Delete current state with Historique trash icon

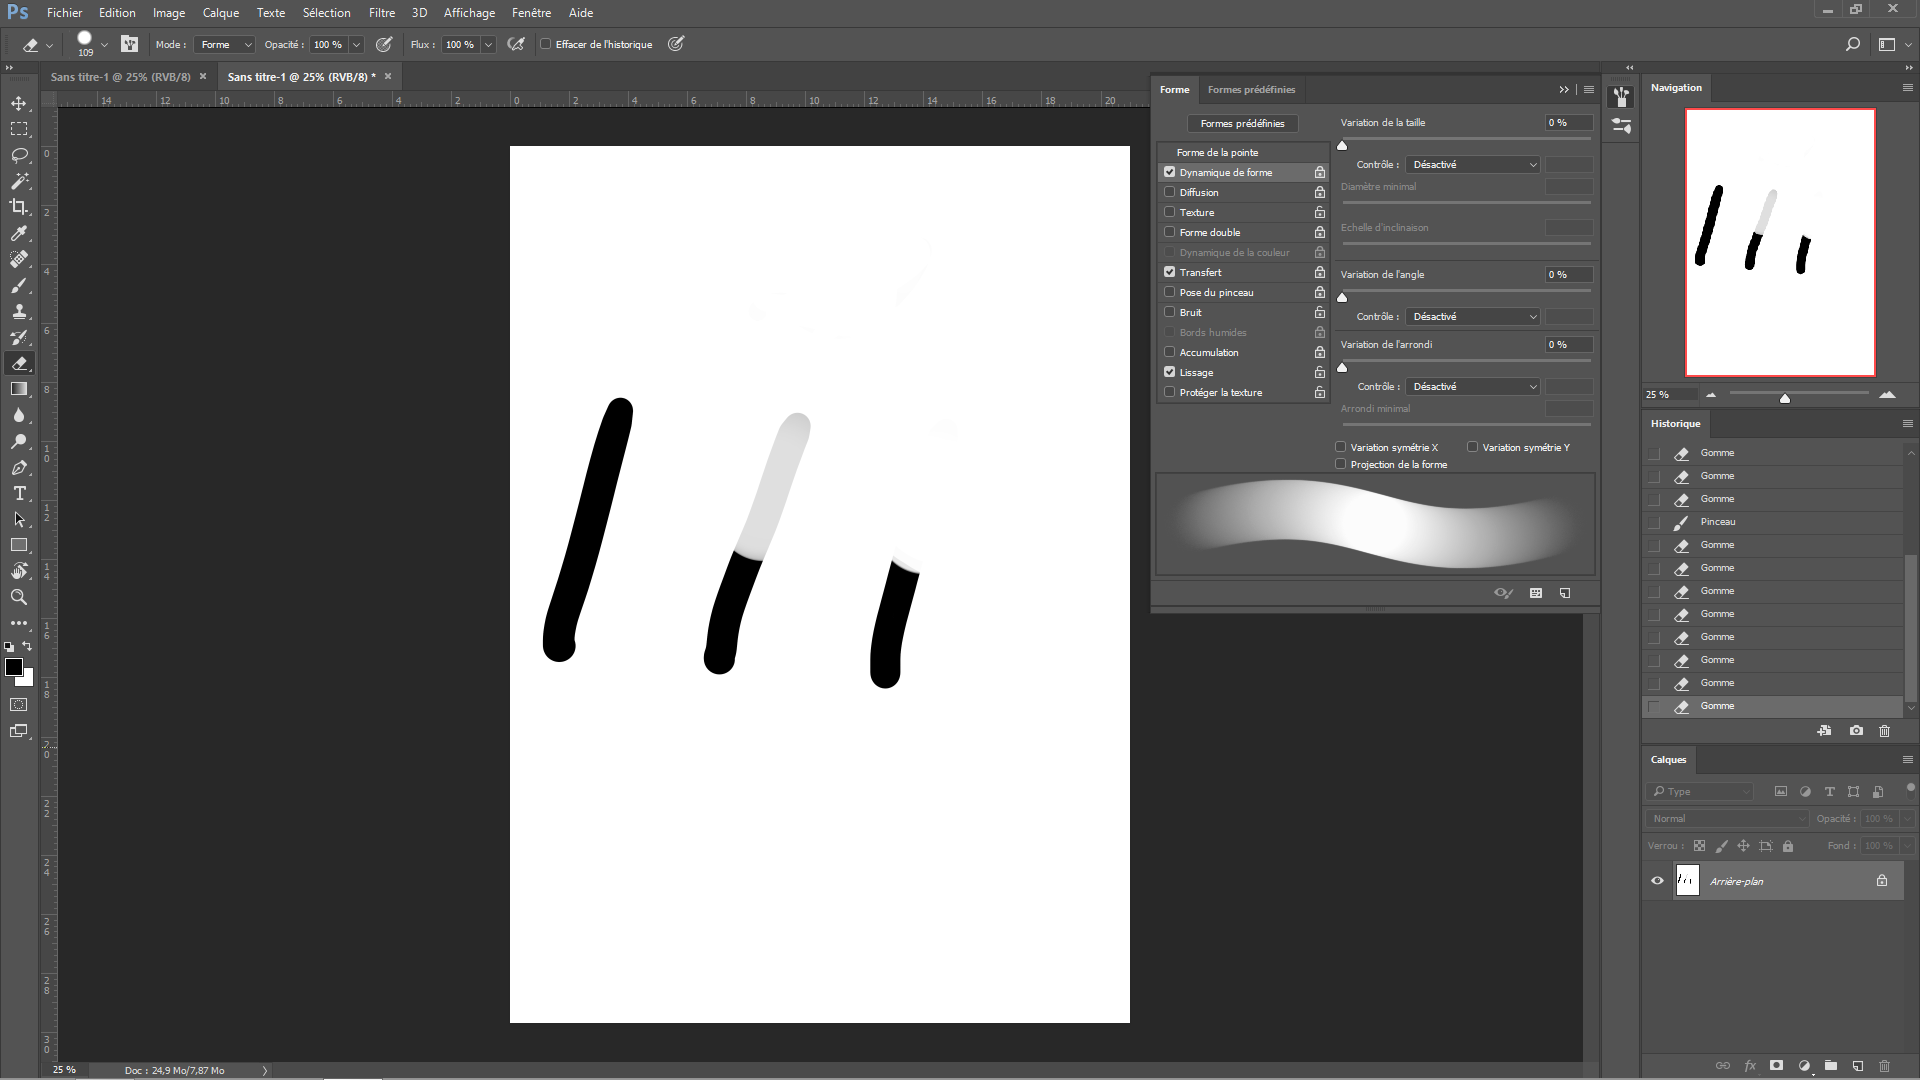pos(1885,731)
